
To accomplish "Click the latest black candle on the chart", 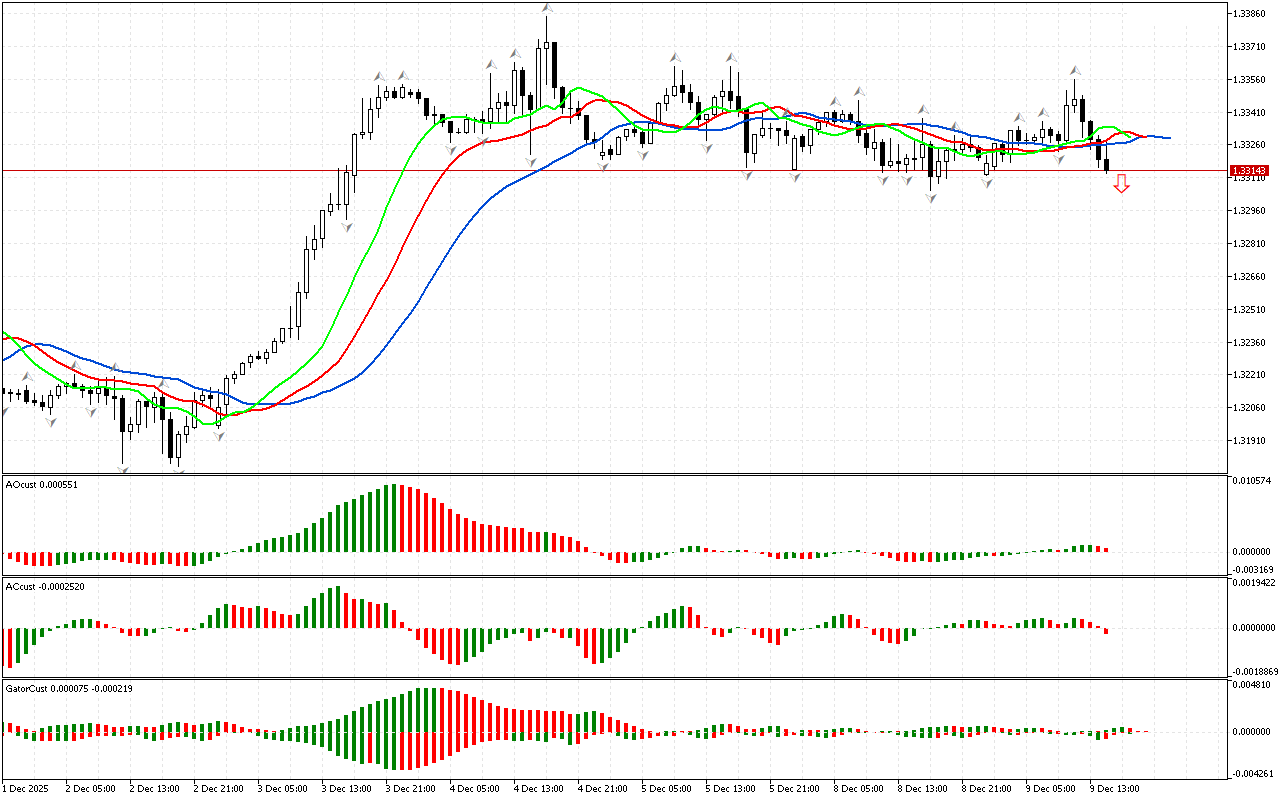I will 1106,165.
